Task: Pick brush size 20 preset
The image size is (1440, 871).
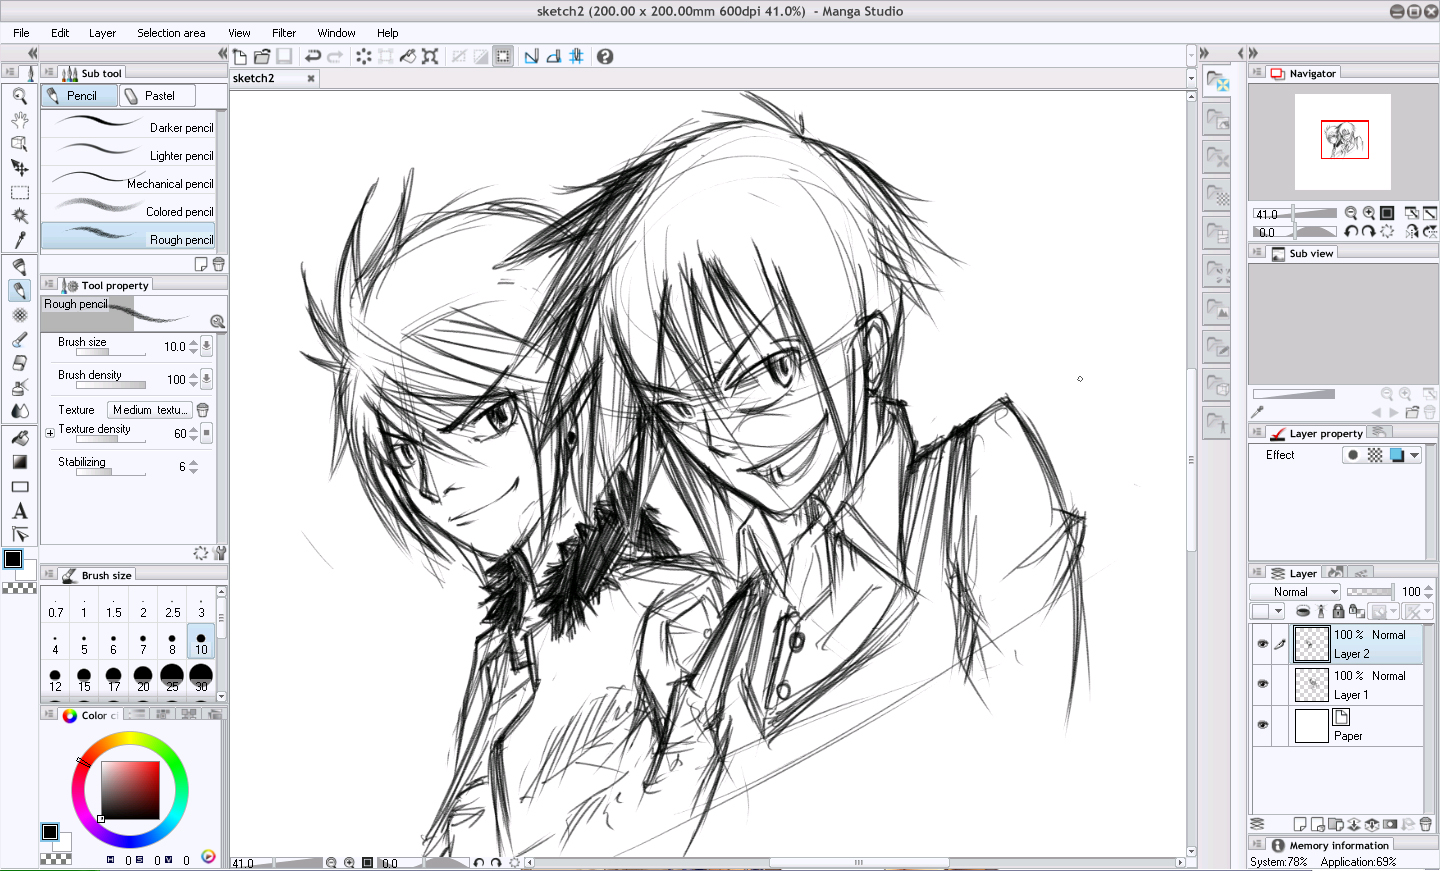Action: (143, 678)
